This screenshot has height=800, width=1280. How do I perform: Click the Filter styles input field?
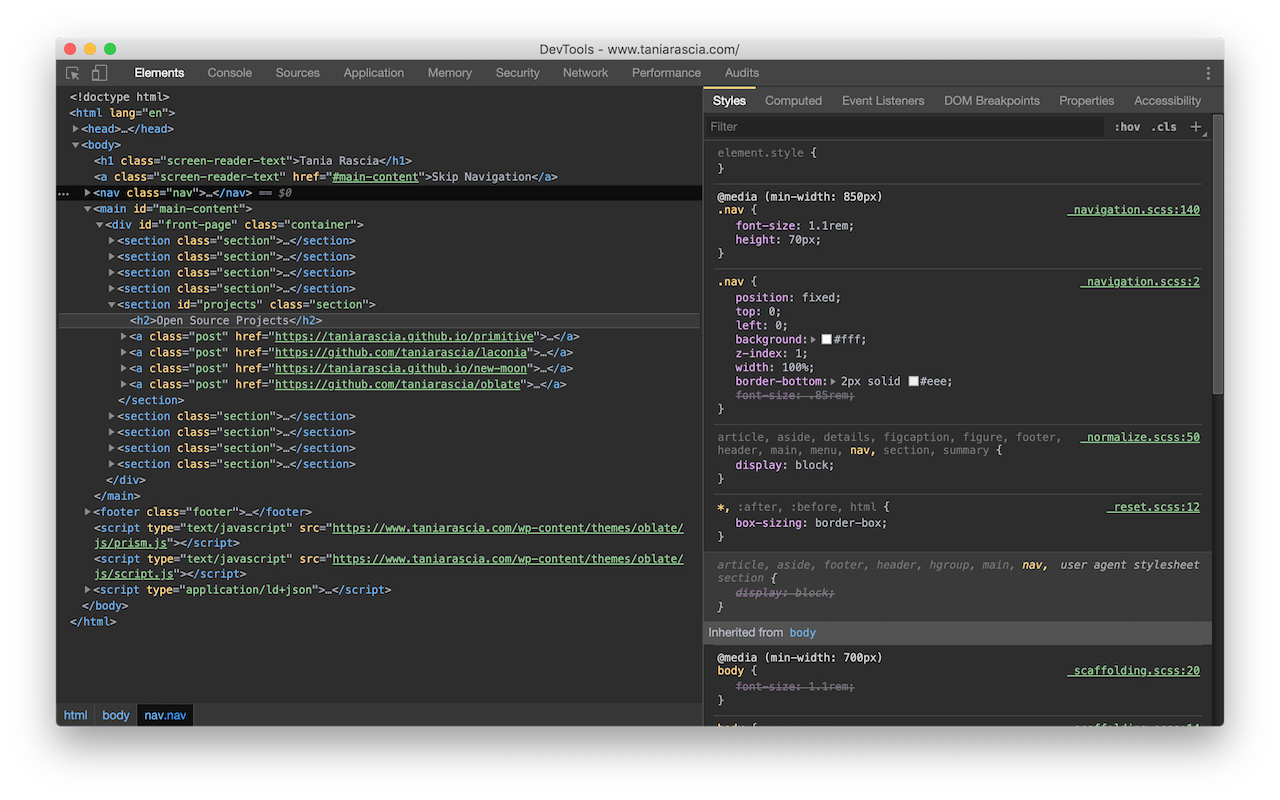(905, 127)
